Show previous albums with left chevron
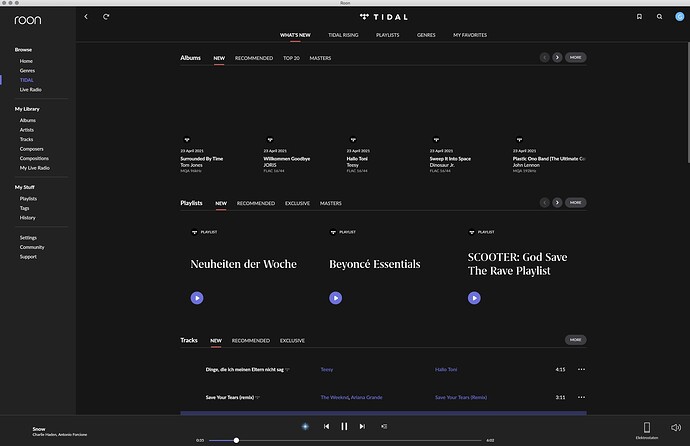The width and height of the screenshot is (690, 446). coord(544,58)
